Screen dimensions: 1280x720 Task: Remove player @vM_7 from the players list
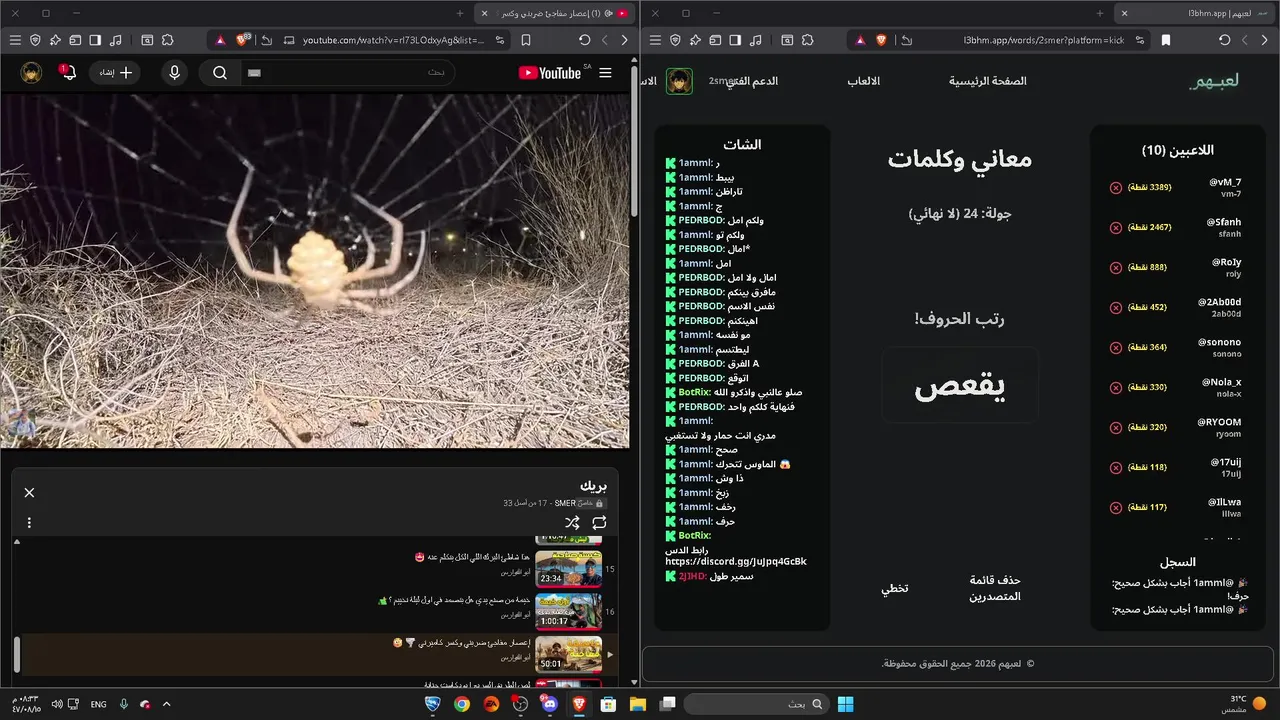pyautogui.click(x=1116, y=188)
